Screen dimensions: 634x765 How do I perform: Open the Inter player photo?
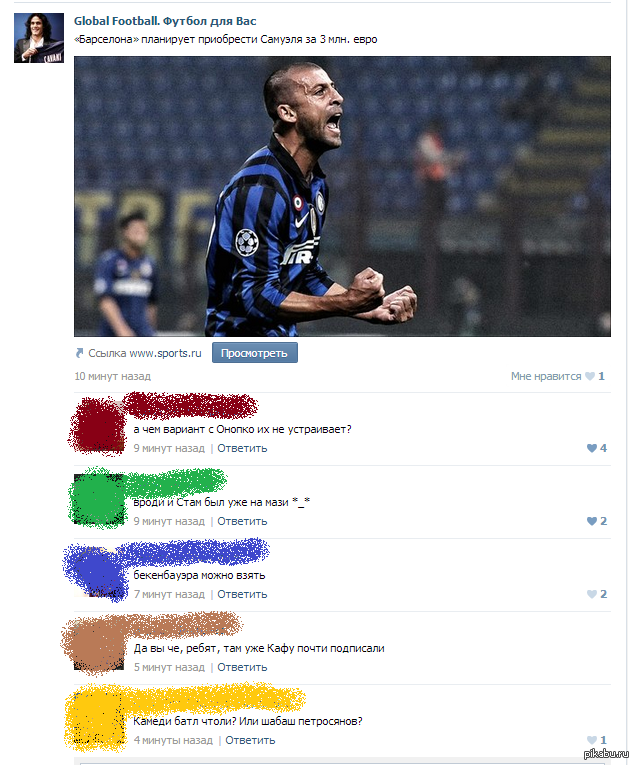pyautogui.click(x=342, y=196)
